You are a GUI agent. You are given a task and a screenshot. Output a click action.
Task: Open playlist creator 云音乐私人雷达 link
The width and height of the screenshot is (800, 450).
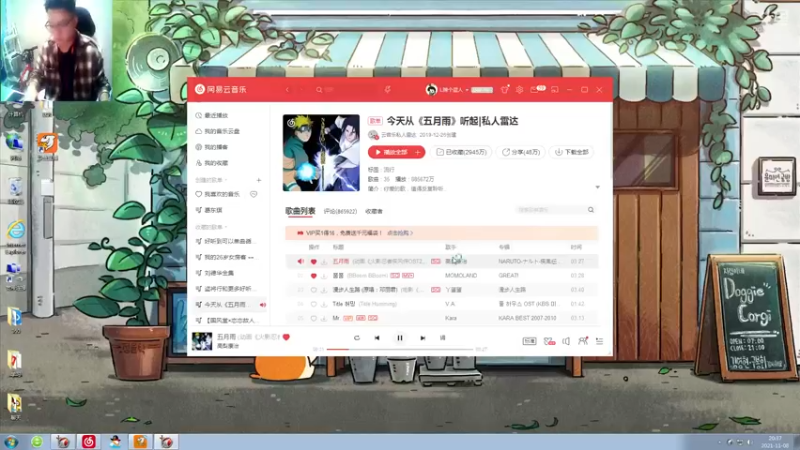[x=398, y=135]
